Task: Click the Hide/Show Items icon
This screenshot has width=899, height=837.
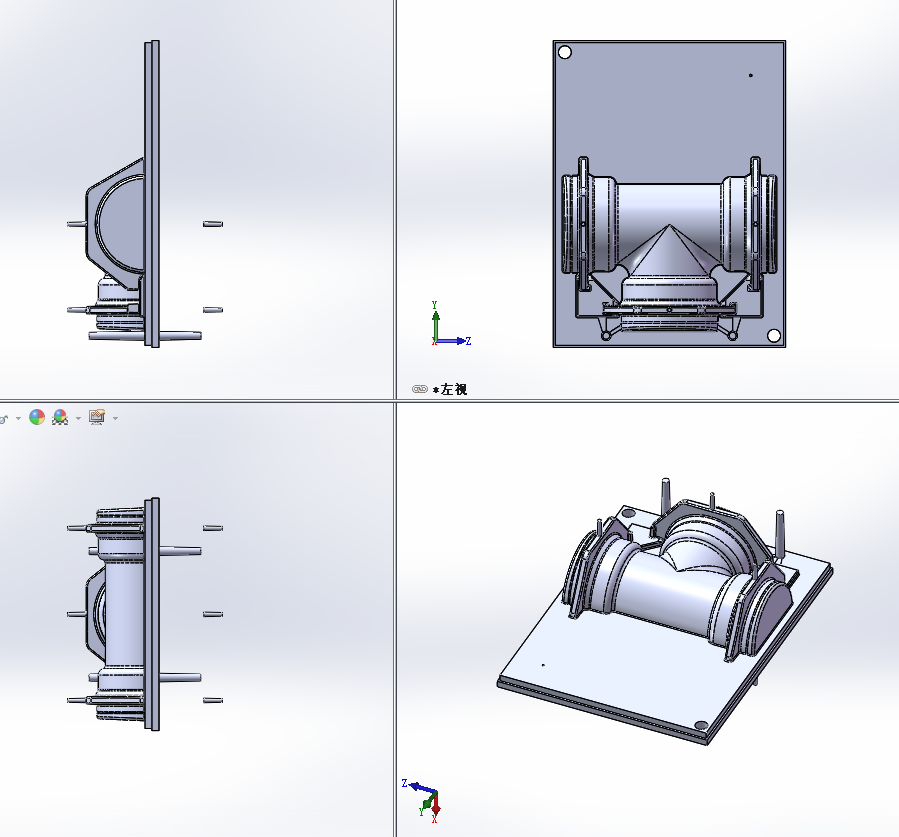Action: pyautogui.click(x=3, y=417)
